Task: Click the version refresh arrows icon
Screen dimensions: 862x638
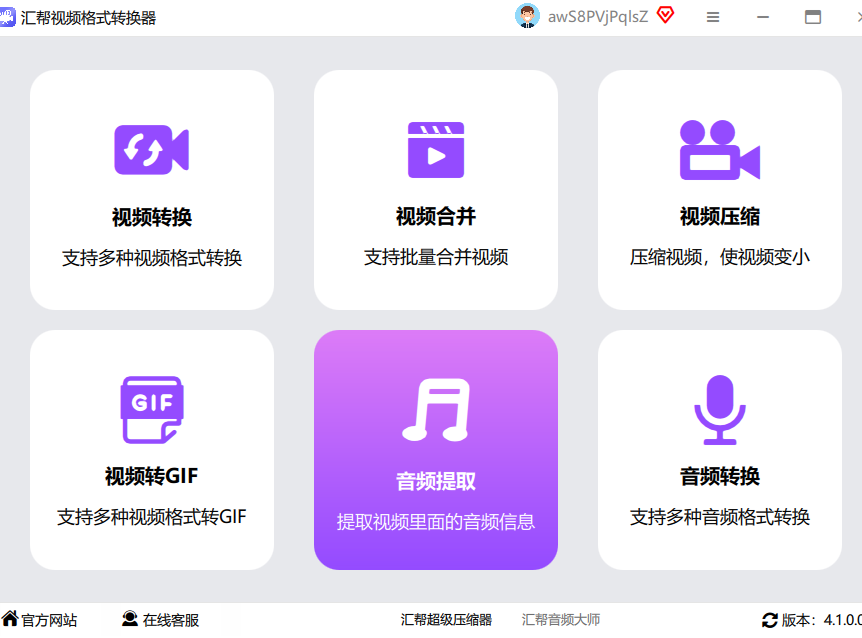Action: tap(770, 620)
